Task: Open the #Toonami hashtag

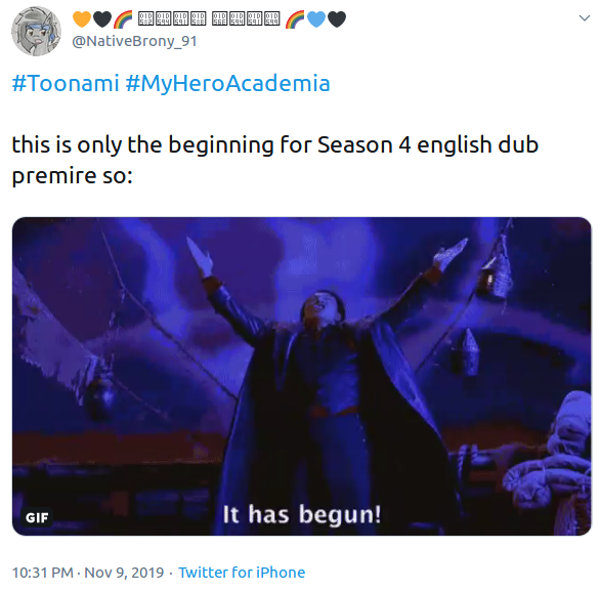Action: tap(65, 83)
